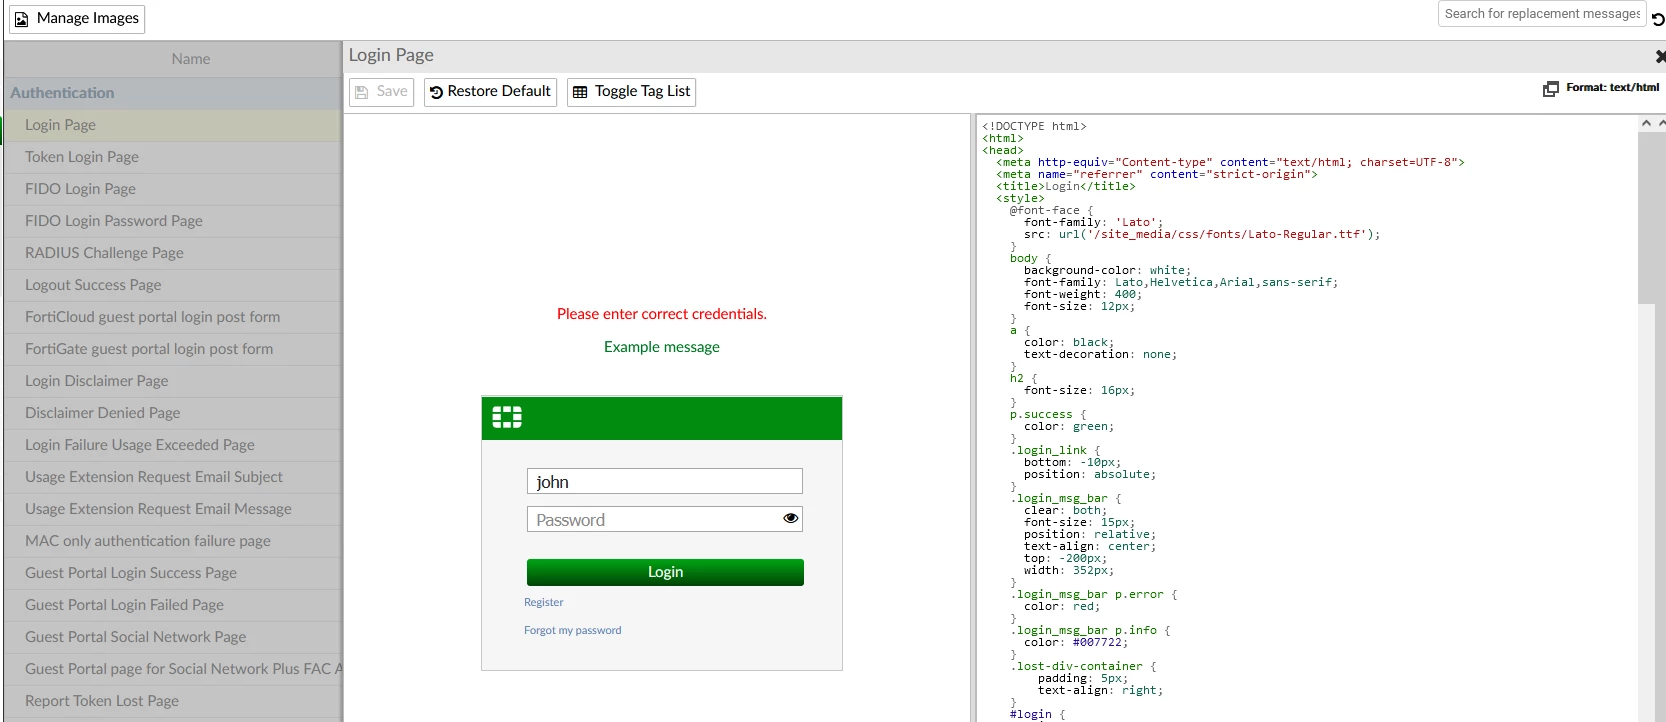Open Report Token Lost Page
Viewport: 1666px width, 722px height.
(x=173, y=701)
